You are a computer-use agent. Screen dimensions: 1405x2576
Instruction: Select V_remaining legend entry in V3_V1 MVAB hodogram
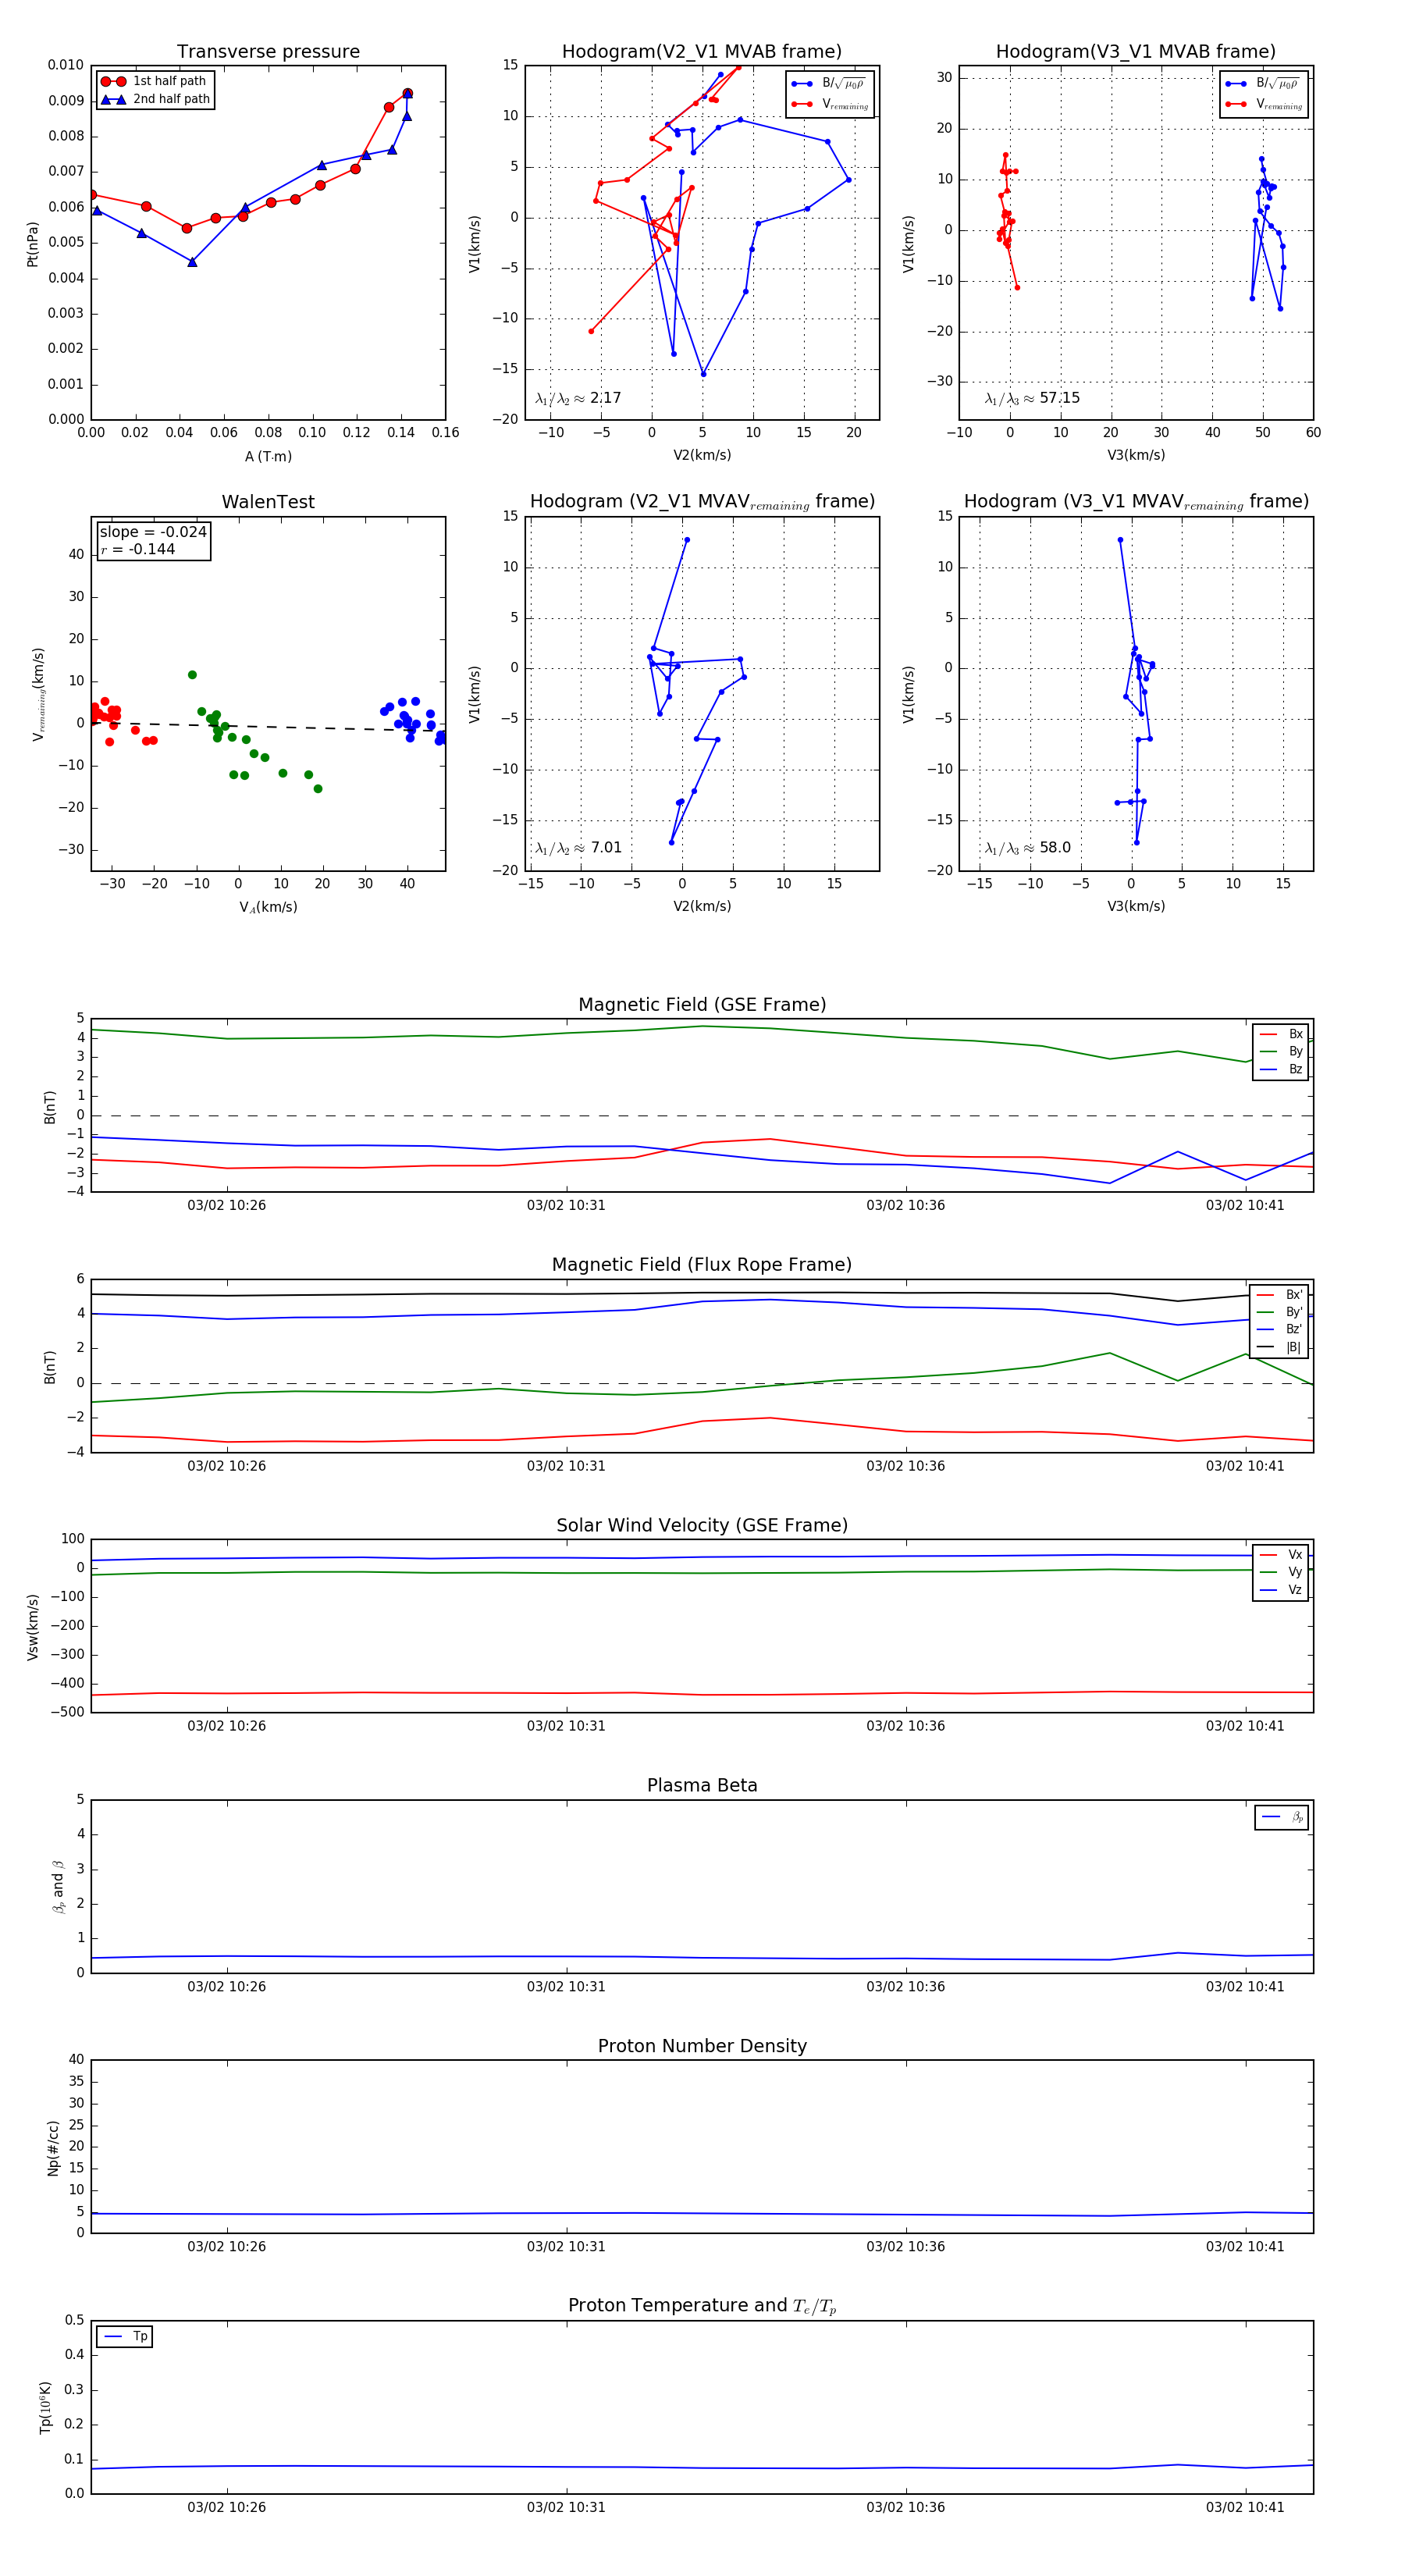pyautogui.click(x=1264, y=104)
